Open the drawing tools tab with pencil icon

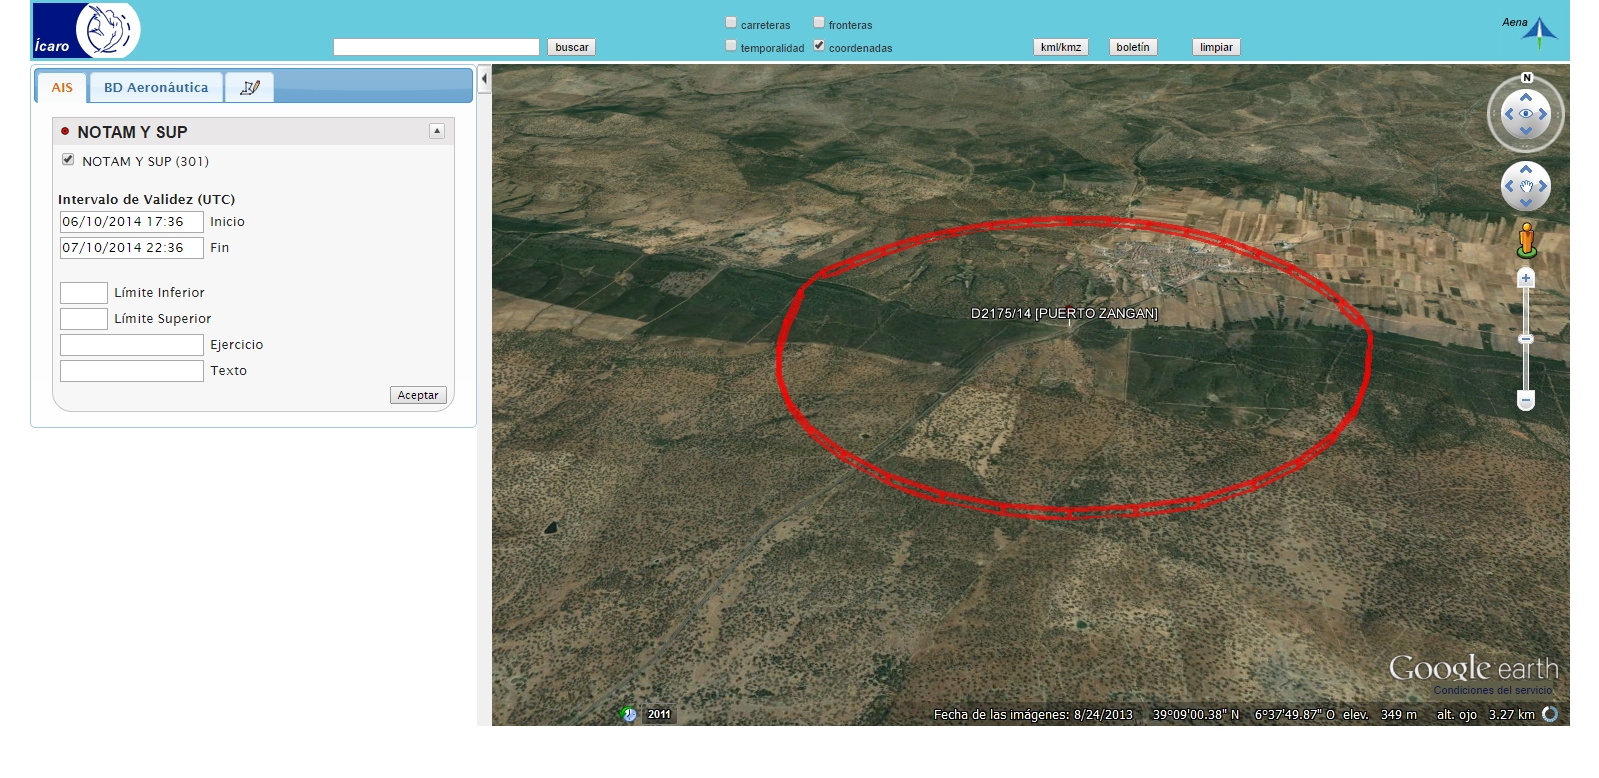click(249, 88)
